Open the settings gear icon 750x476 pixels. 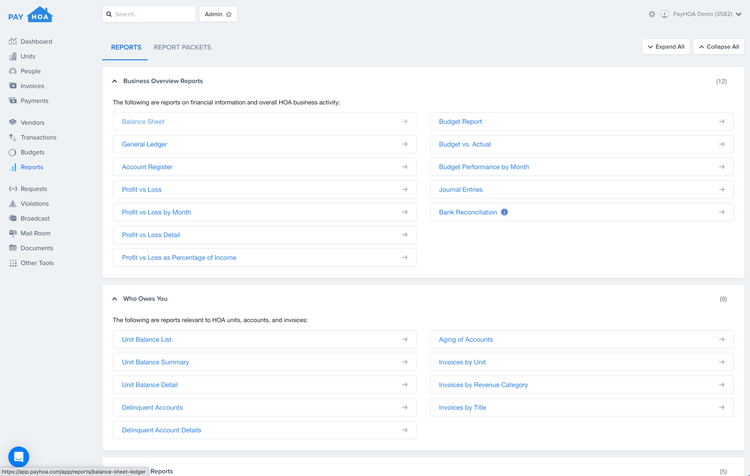tap(651, 14)
